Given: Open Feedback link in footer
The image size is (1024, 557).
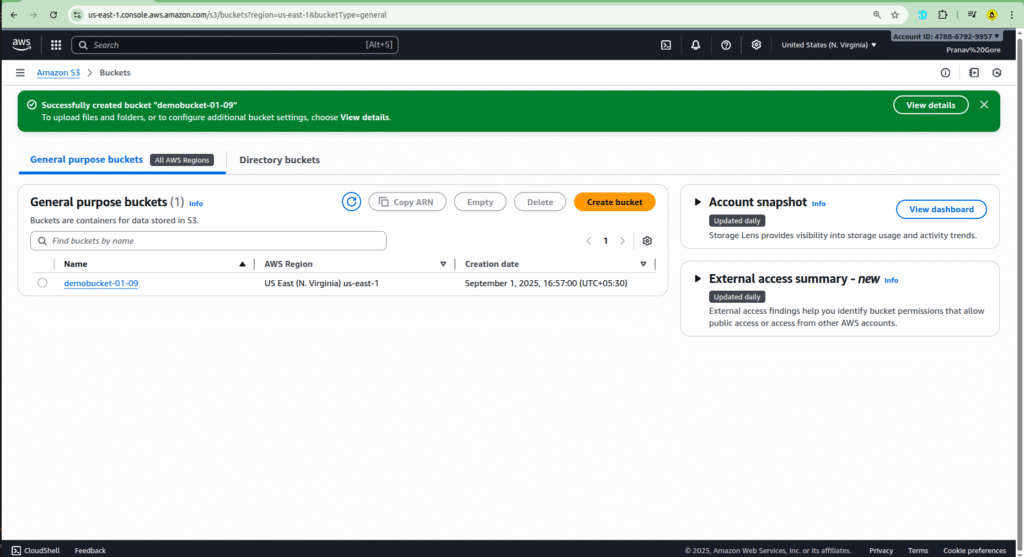Looking at the screenshot, I should [x=90, y=550].
